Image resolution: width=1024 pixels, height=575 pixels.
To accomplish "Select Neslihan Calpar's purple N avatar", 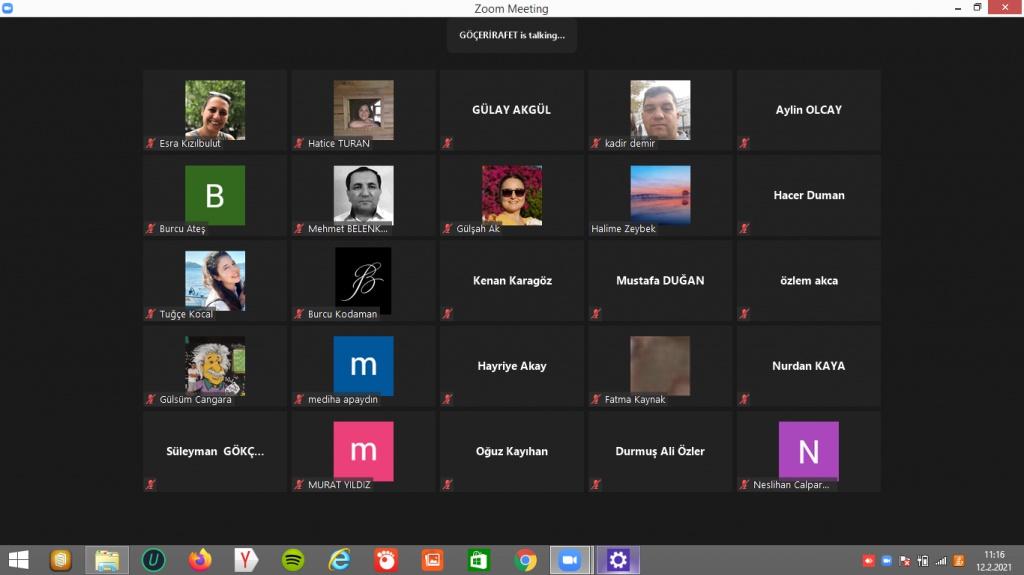I will click(x=808, y=451).
